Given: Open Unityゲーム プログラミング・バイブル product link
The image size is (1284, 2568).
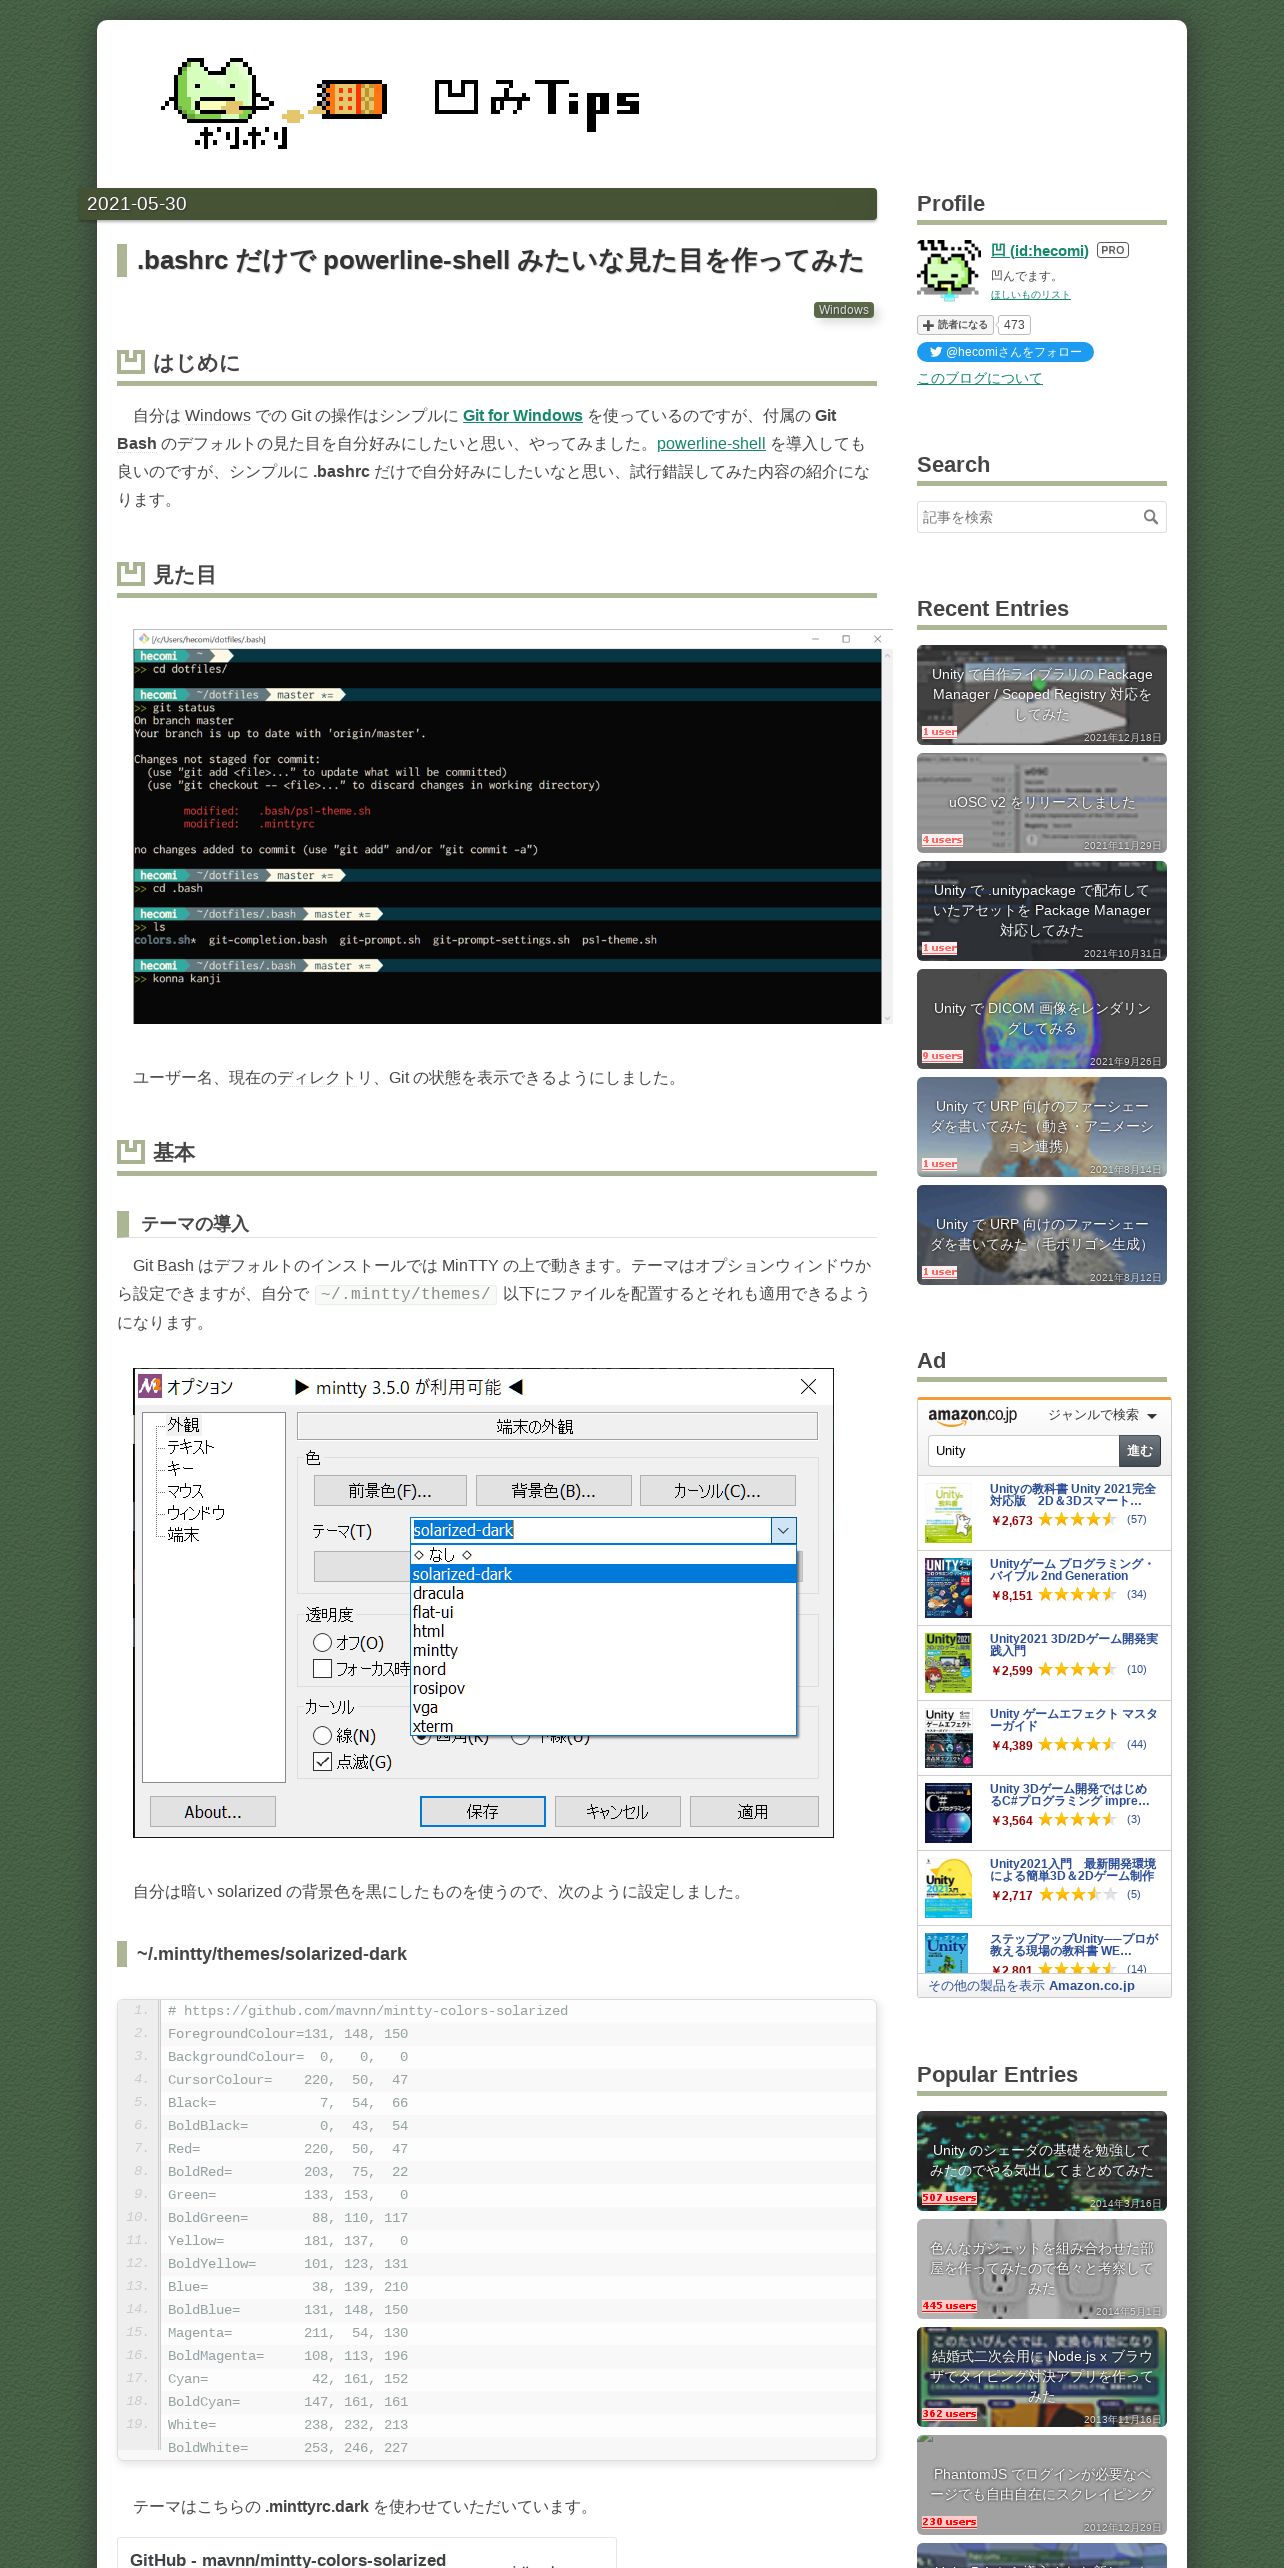Looking at the screenshot, I should 1071,1570.
